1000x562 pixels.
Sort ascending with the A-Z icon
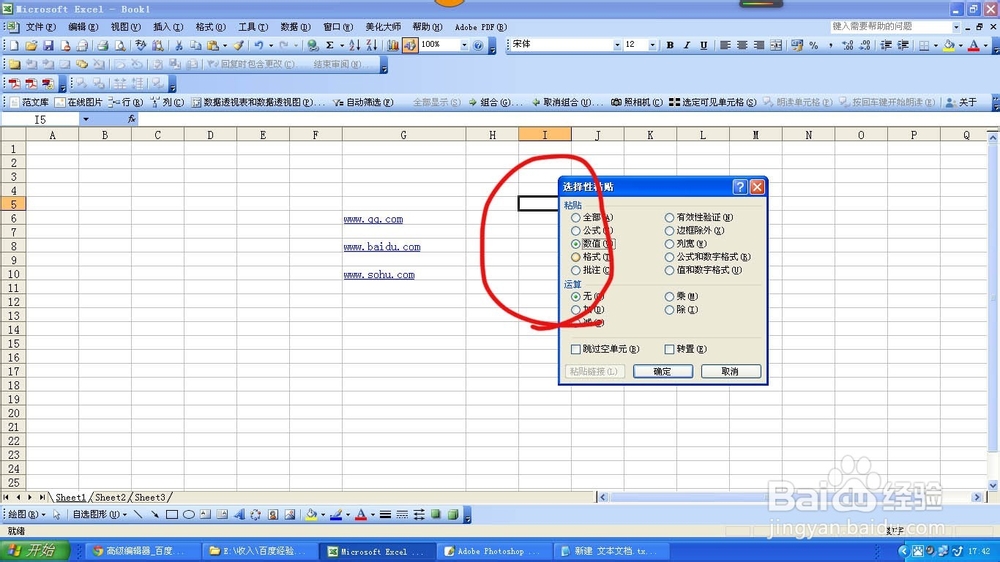tap(355, 45)
